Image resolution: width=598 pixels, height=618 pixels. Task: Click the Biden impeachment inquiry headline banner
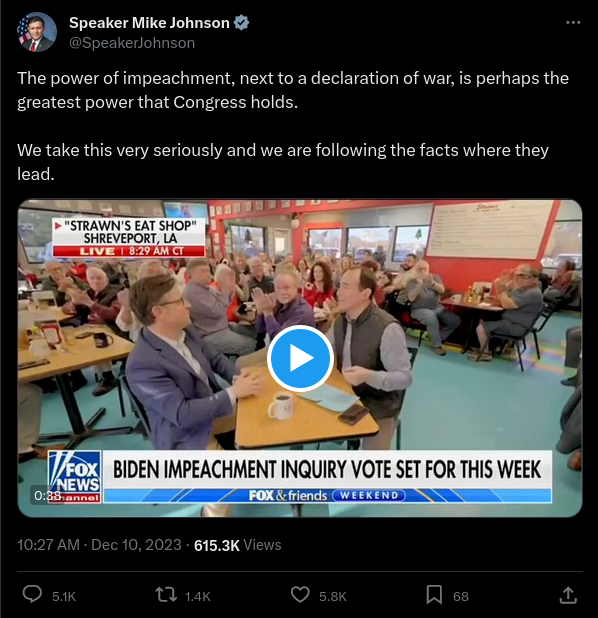327,469
